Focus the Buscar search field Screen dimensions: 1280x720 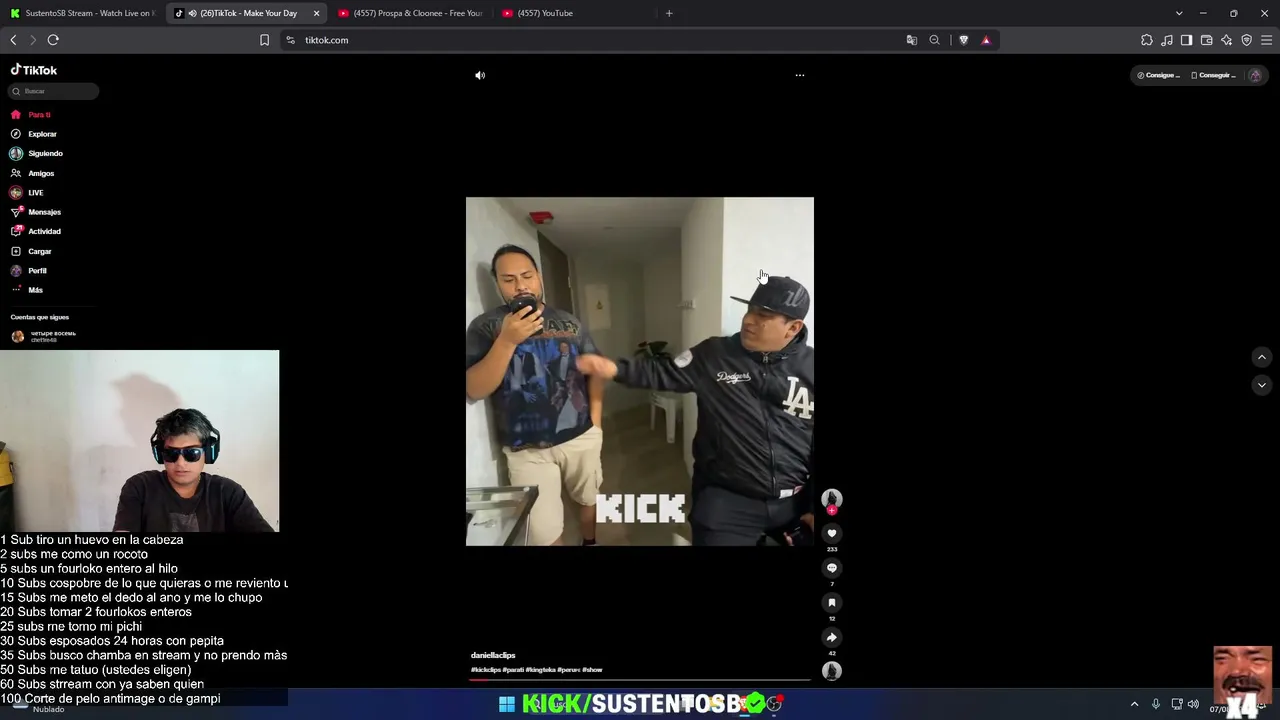point(54,91)
